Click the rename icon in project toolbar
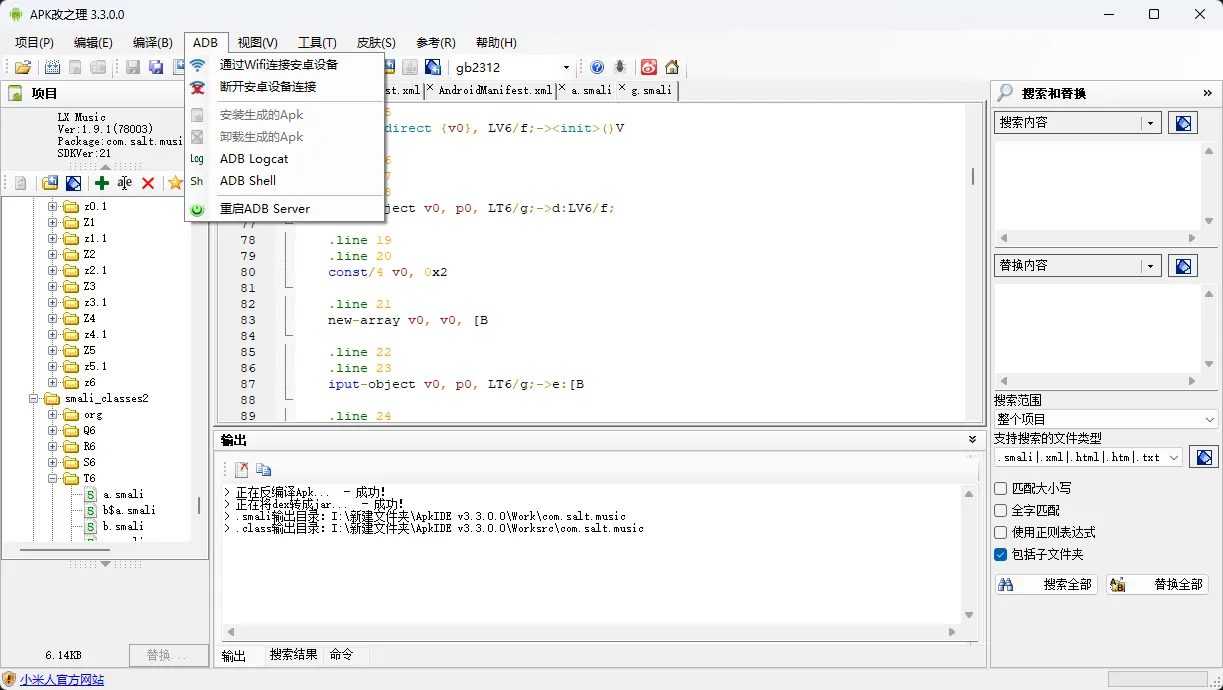Viewport: 1223px width, 690px height. (x=124, y=183)
